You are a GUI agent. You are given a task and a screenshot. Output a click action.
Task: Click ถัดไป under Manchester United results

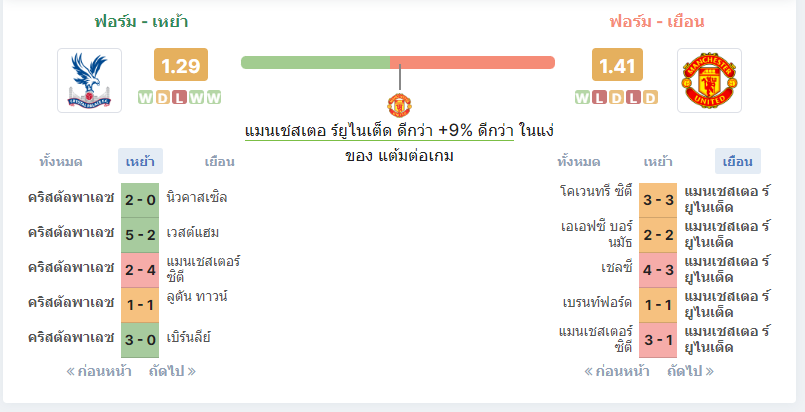point(691,371)
